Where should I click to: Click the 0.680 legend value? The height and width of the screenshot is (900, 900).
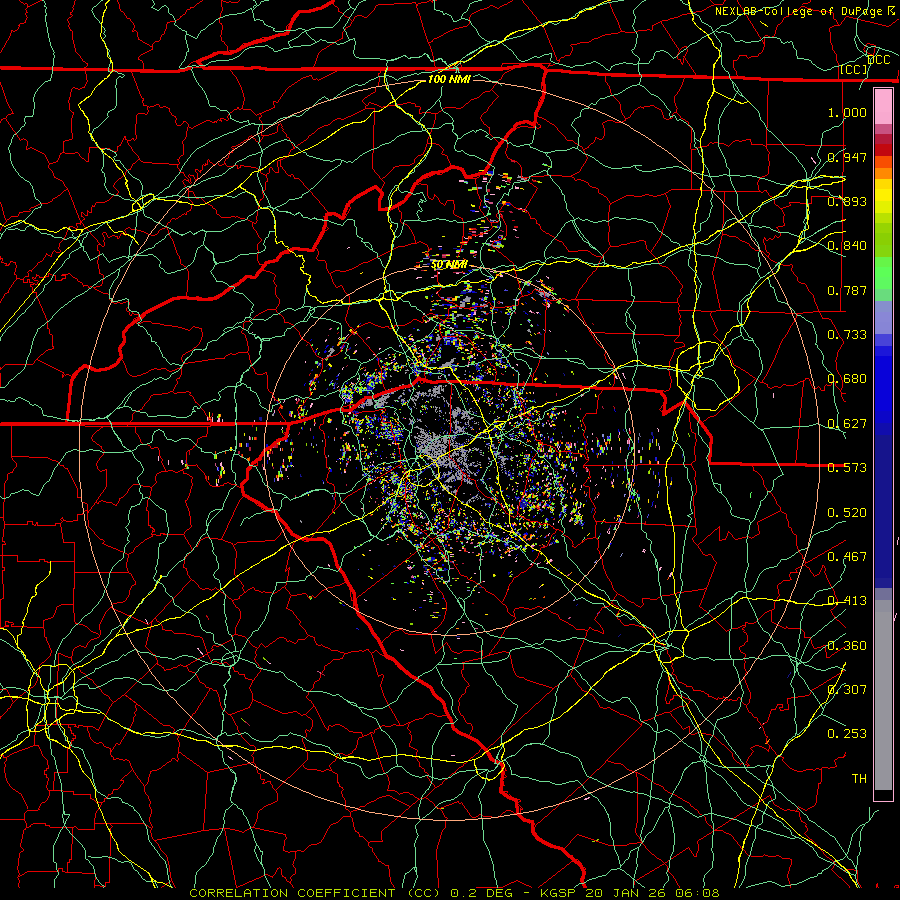click(x=847, y=379)
